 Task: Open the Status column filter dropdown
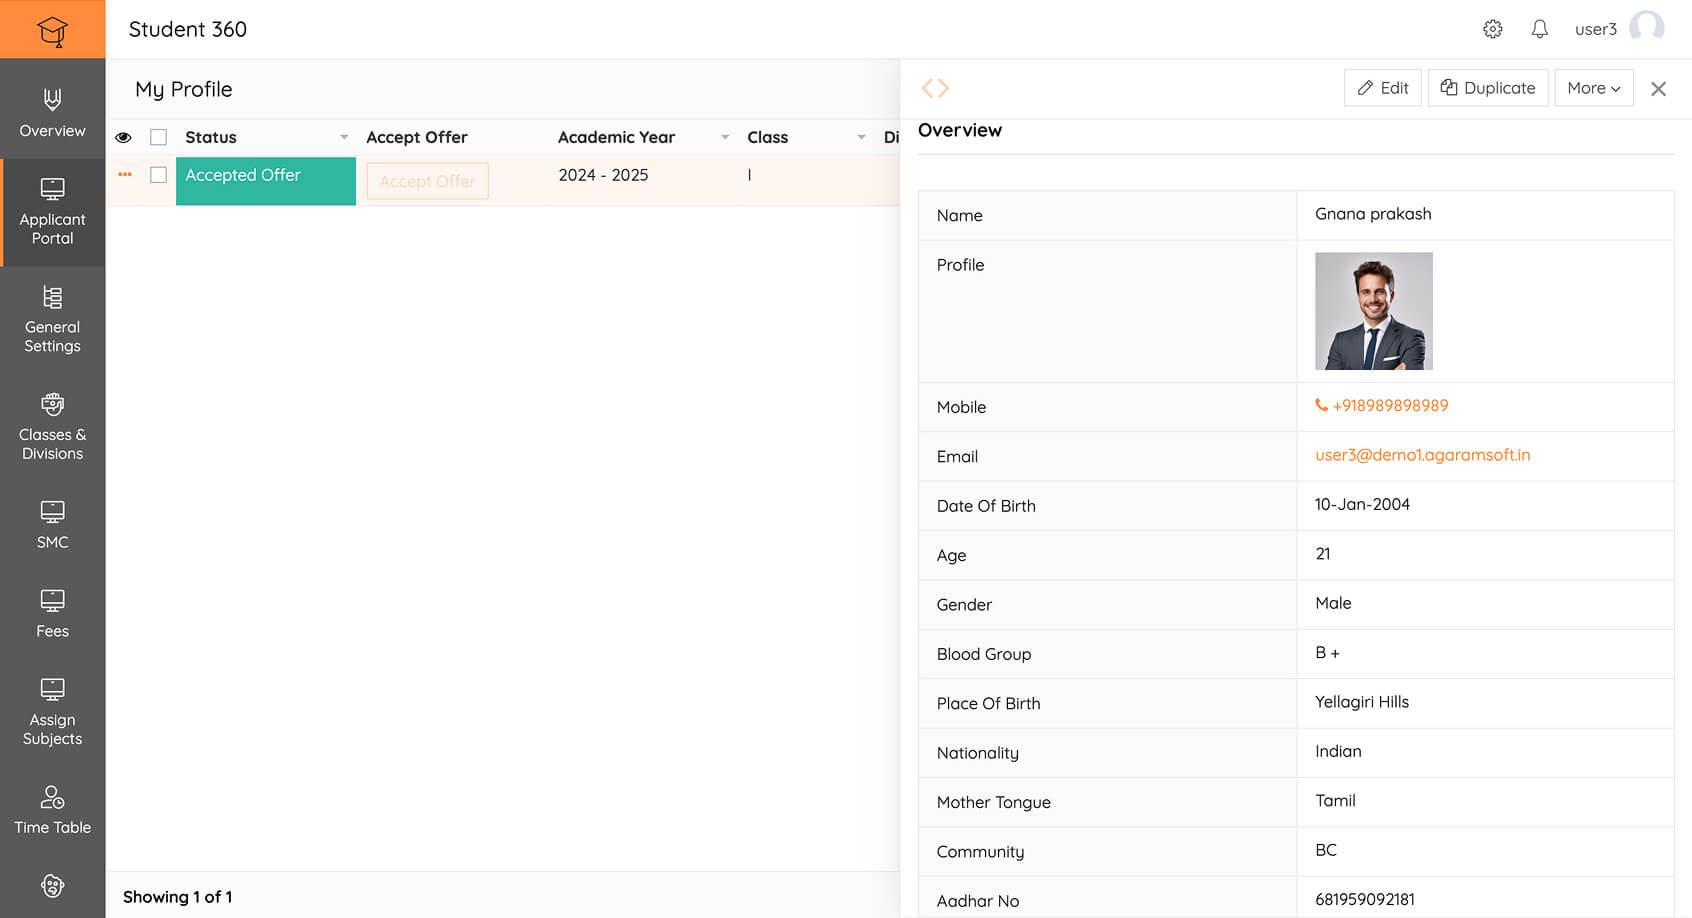344,137
